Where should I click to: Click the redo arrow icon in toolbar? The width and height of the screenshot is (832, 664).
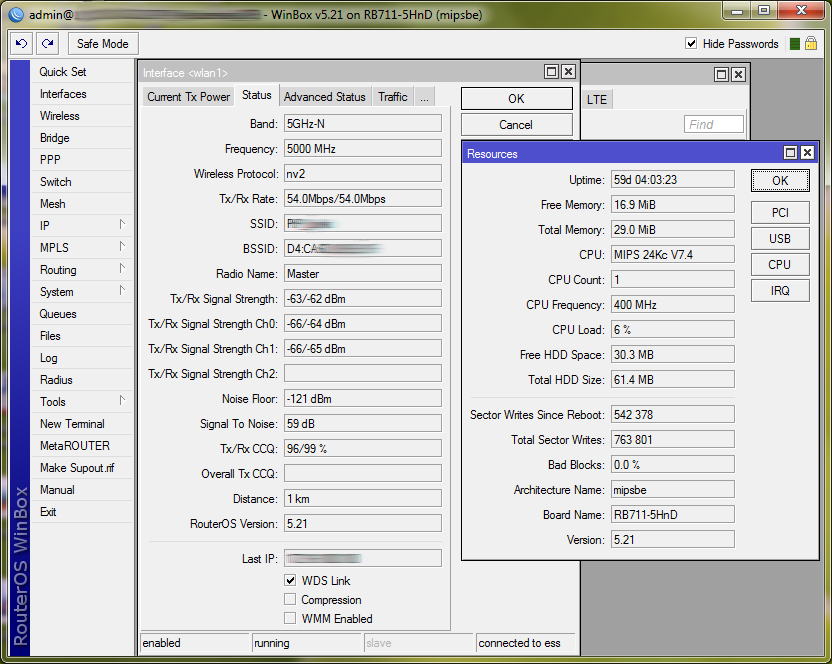click(x=47, y=44)
